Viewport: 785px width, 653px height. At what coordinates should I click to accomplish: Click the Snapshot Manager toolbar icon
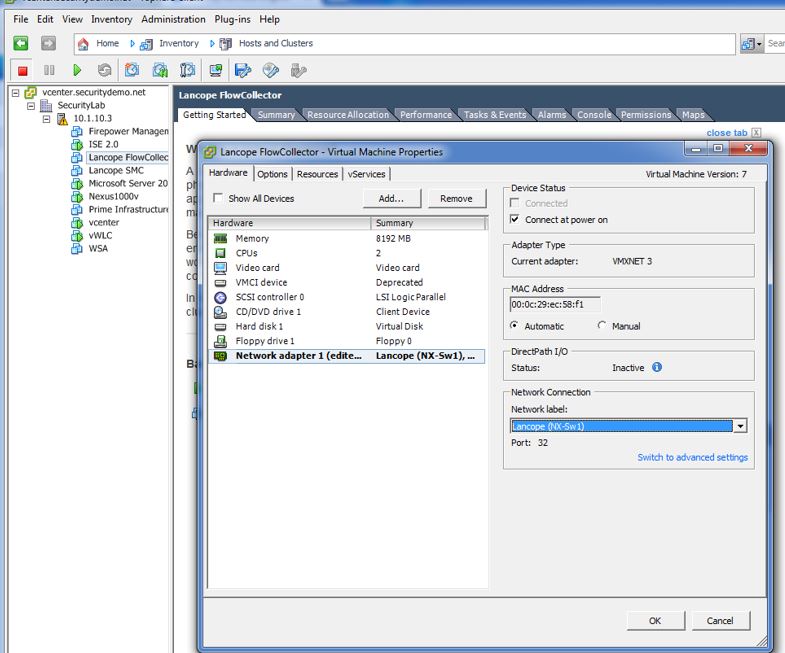187,70
